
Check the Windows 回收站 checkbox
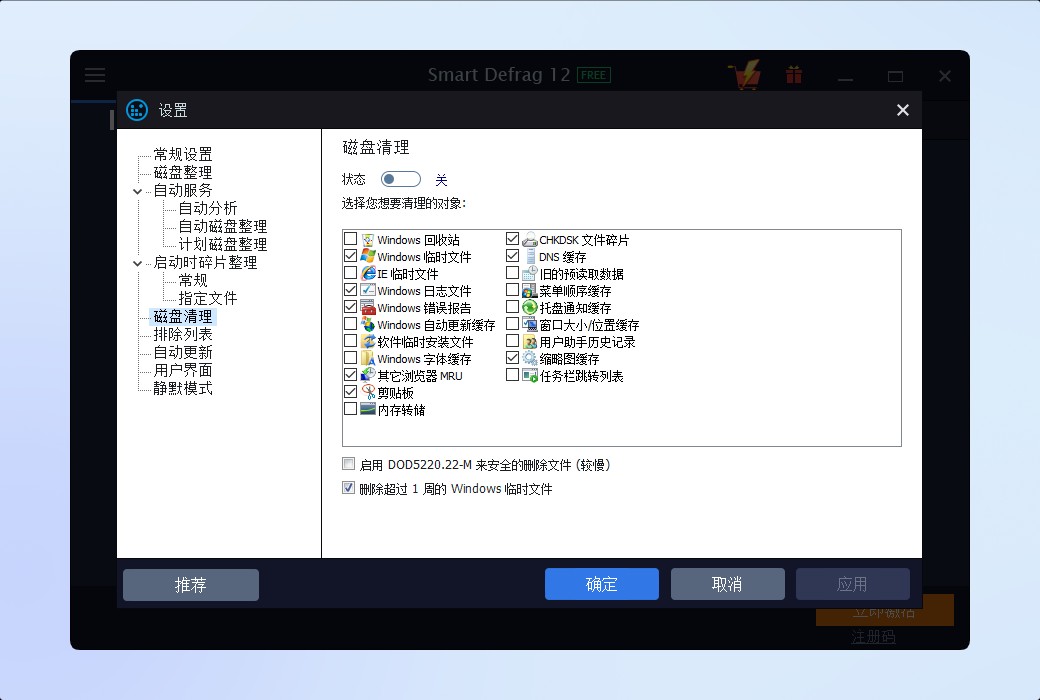pyautogui.click(x=351, y=239)
